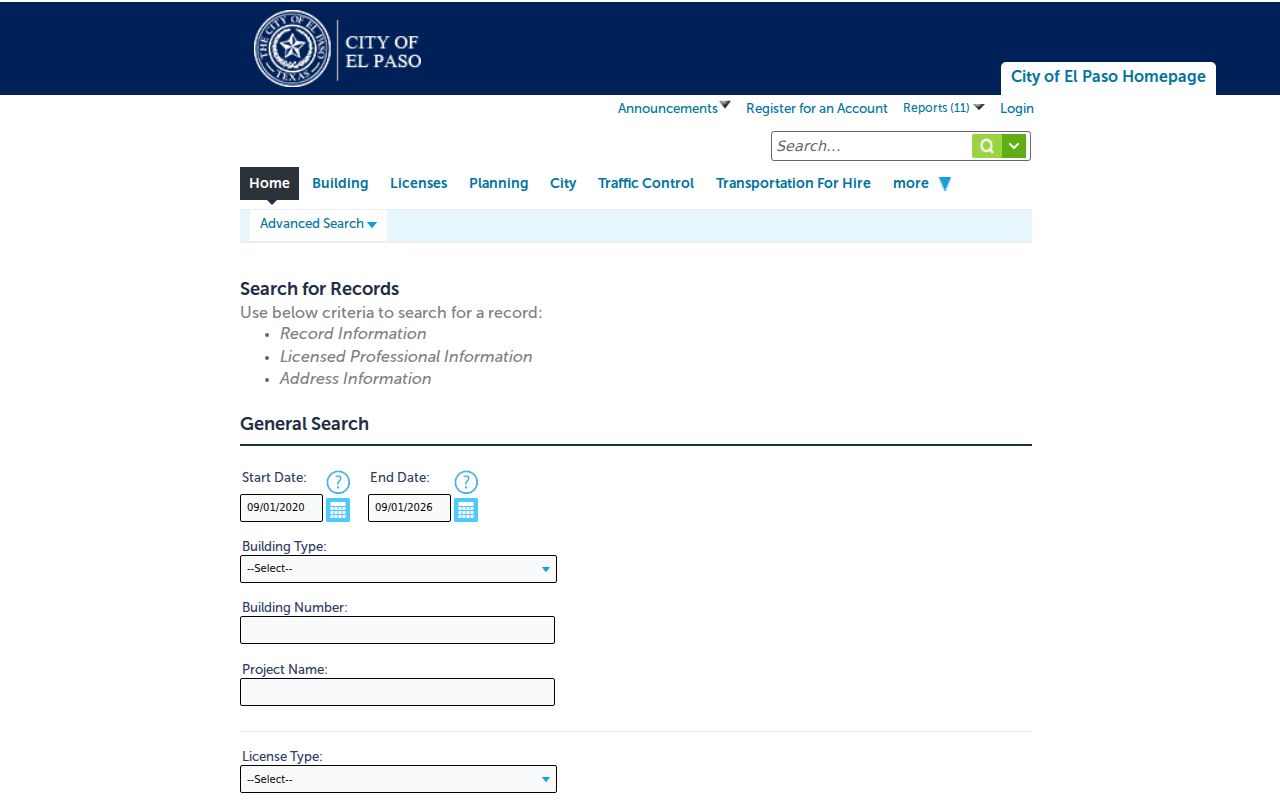Open the Traffic Control tab
The image size is (1280, 800).
tap(646, 183)
